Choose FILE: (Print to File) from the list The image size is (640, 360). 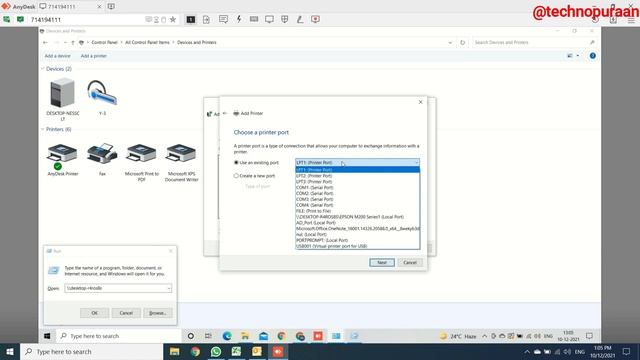coord(357,211)
